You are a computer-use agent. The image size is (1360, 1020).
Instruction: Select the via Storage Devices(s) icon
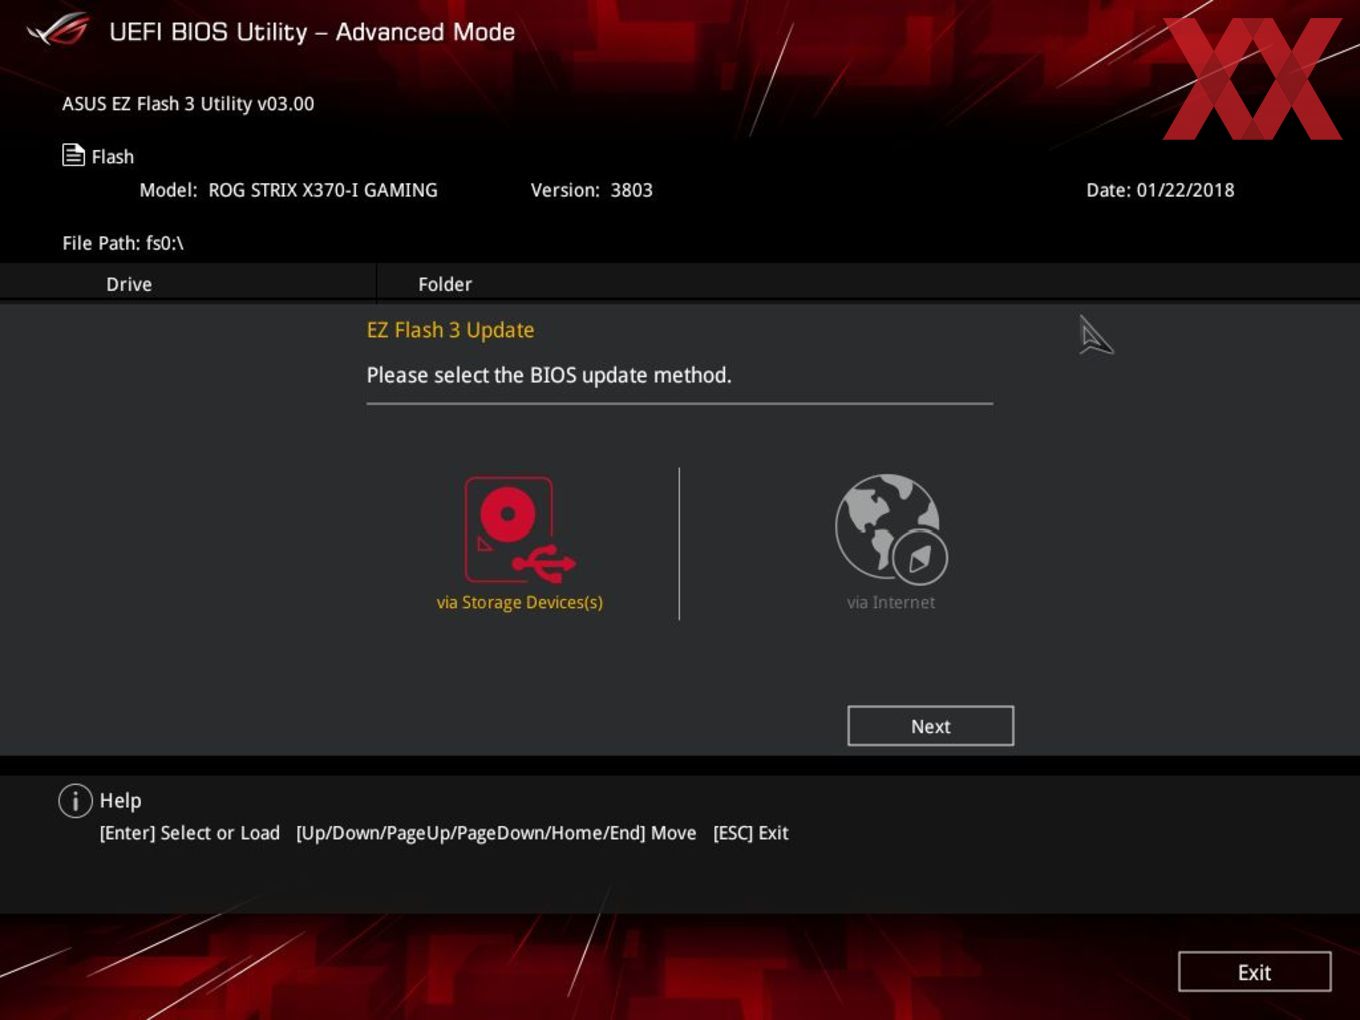520,529
